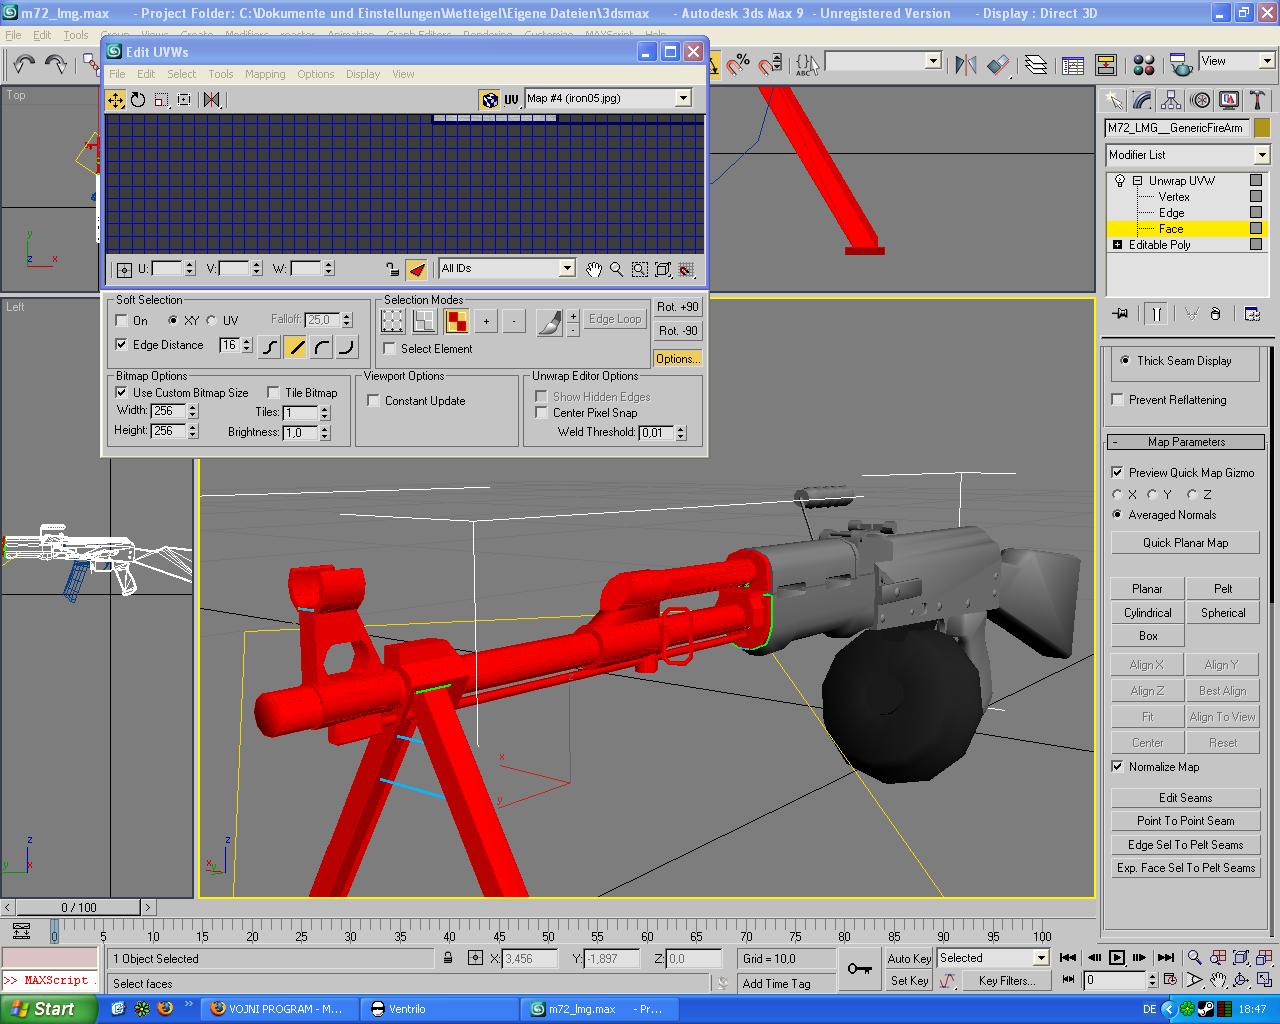Click the Mirror Horizontal icon in Edit UVWs
This screenshot has height=1024, width=1280.
click(211, 100)
